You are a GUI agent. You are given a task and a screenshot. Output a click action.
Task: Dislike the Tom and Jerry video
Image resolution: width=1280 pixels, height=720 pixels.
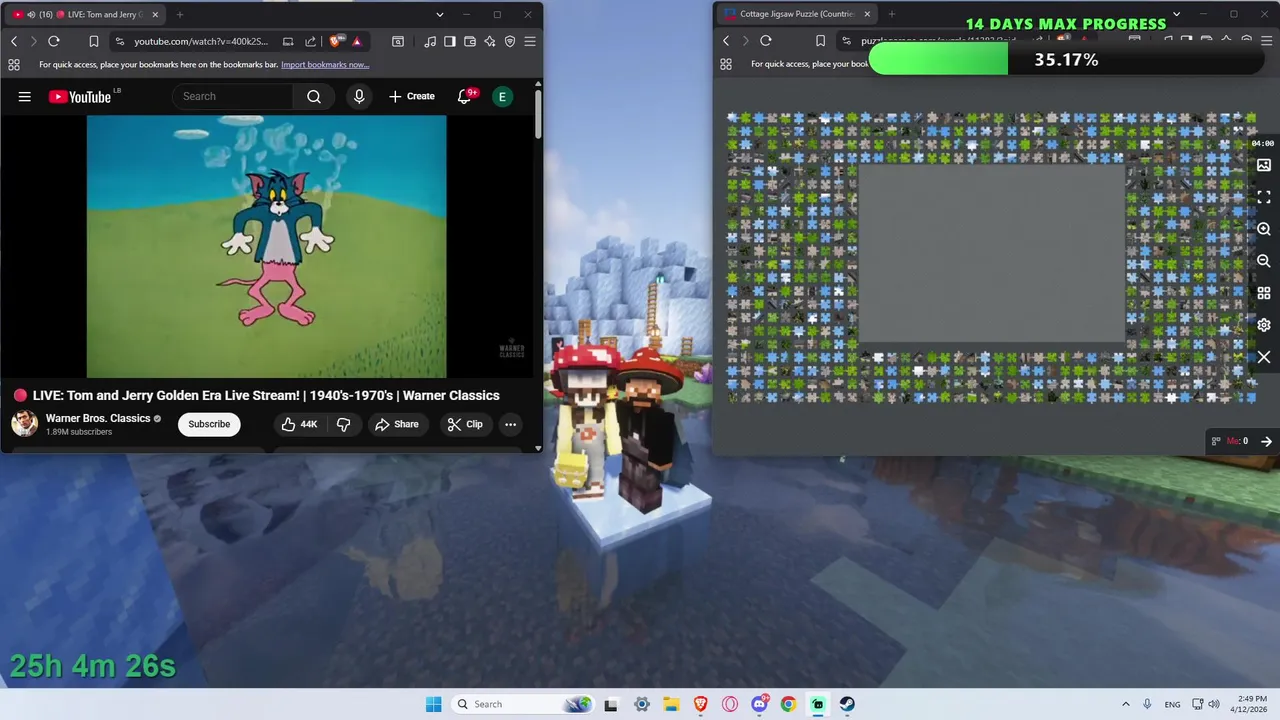coord(343,424)
